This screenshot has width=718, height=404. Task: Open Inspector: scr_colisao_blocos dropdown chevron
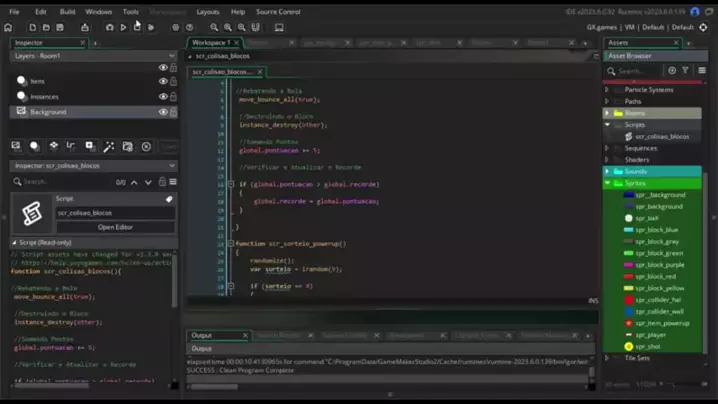[172, 166]
